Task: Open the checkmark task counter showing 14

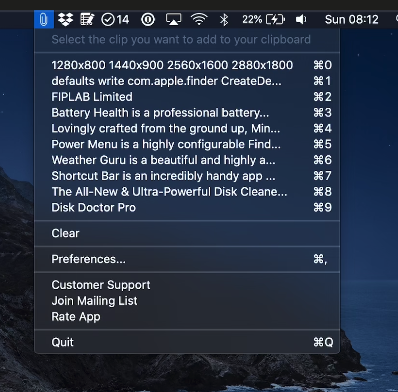Action: point(115,20)
